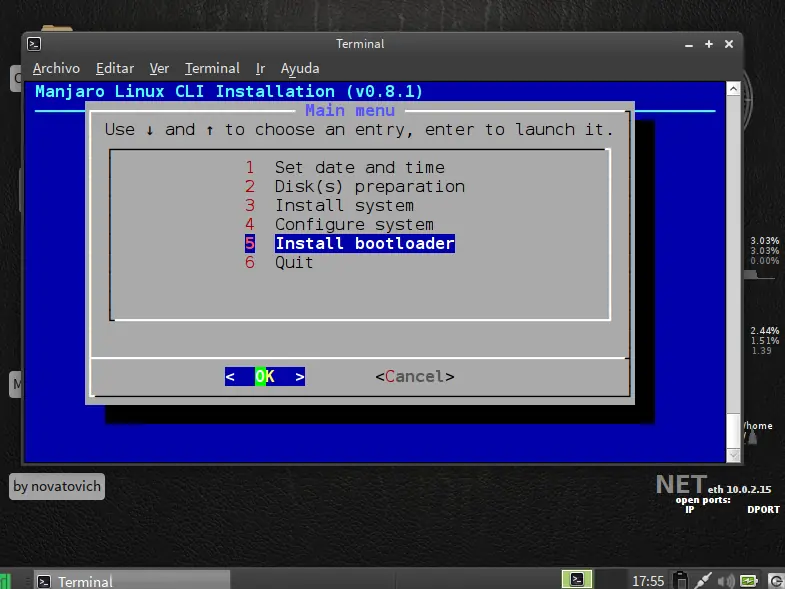The width and height of the screenshot is (785, 589).
Task: Click the Terminal taskbar button
Action: click(132, 581)
